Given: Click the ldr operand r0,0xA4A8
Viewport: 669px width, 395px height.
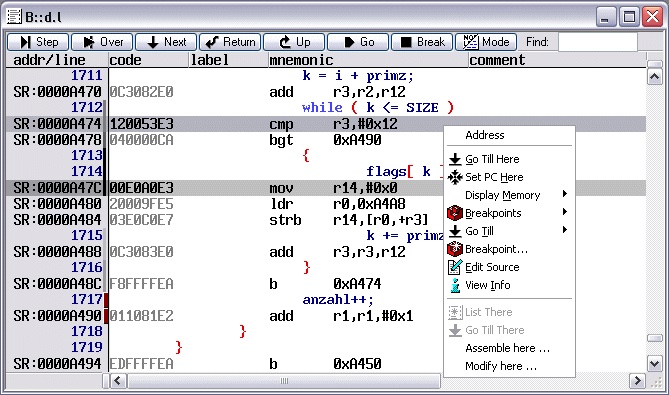Looking at the screenshot, I should tap(369, 204).
